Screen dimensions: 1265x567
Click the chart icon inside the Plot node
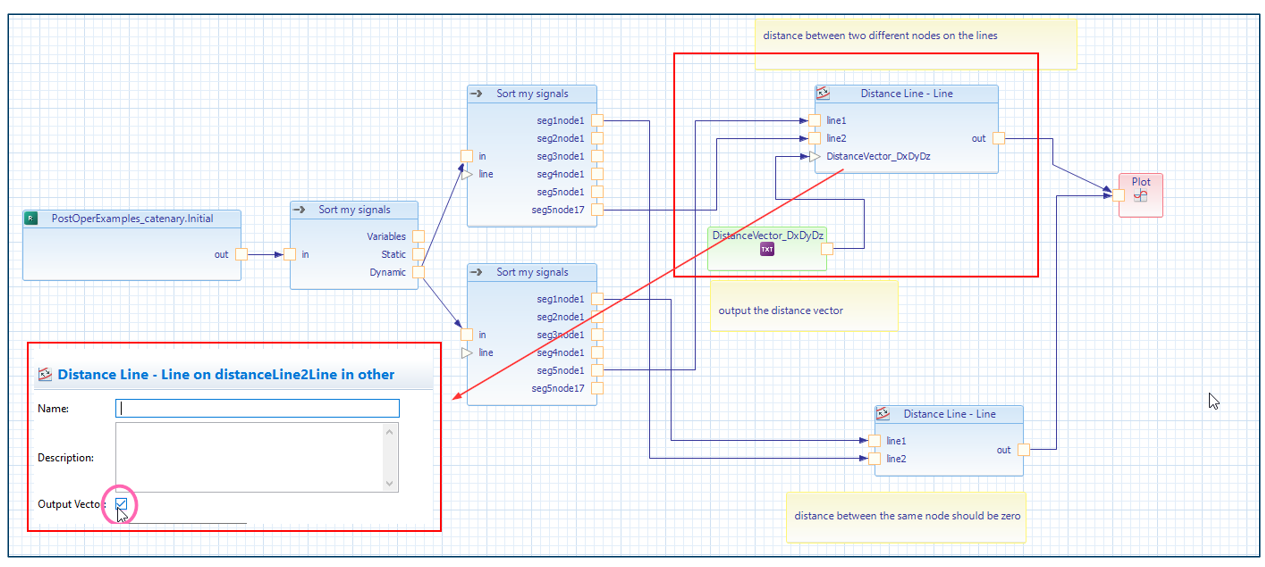tap(1140, 198)
